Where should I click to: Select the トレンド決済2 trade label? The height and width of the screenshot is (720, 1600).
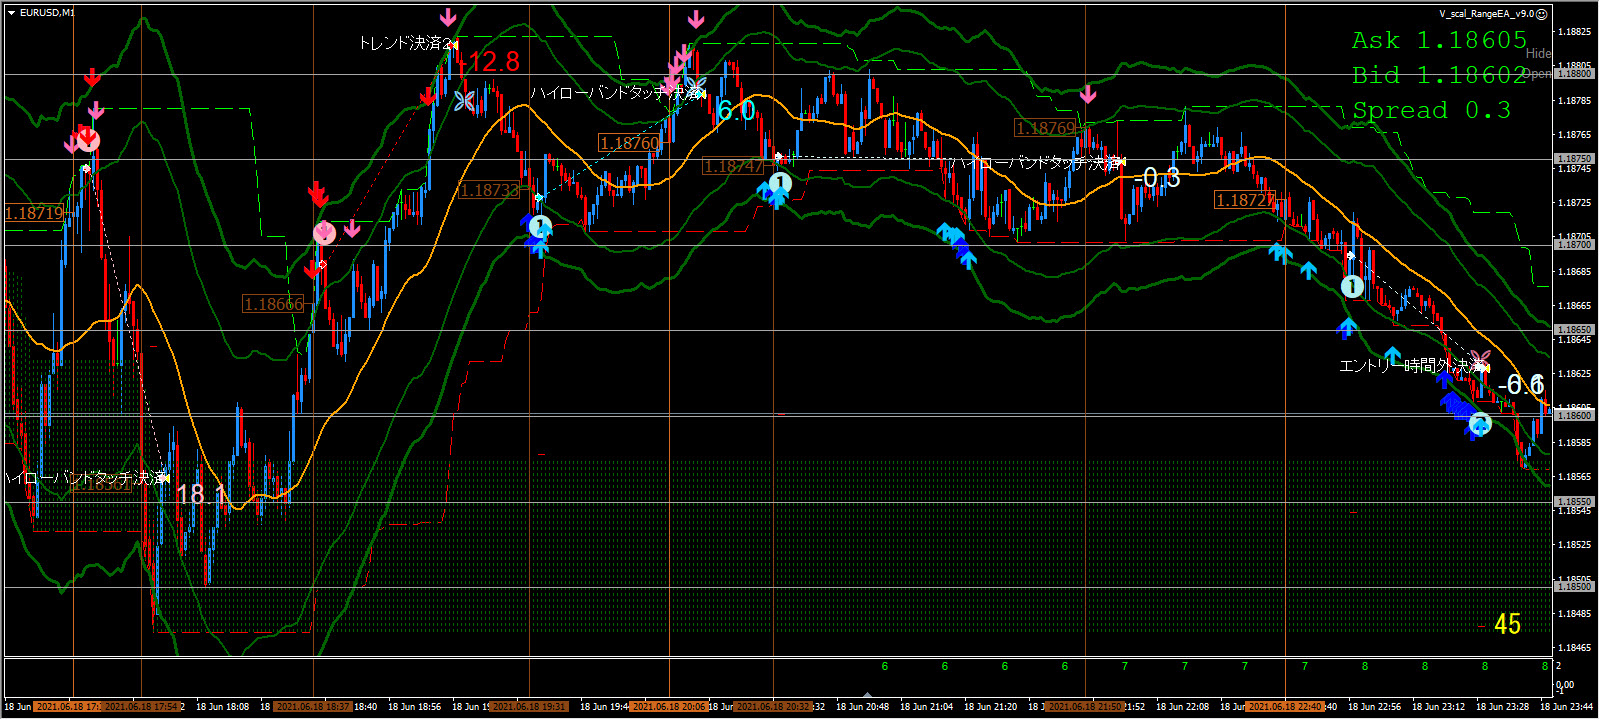pyautogui.click(x=405, y=43)
